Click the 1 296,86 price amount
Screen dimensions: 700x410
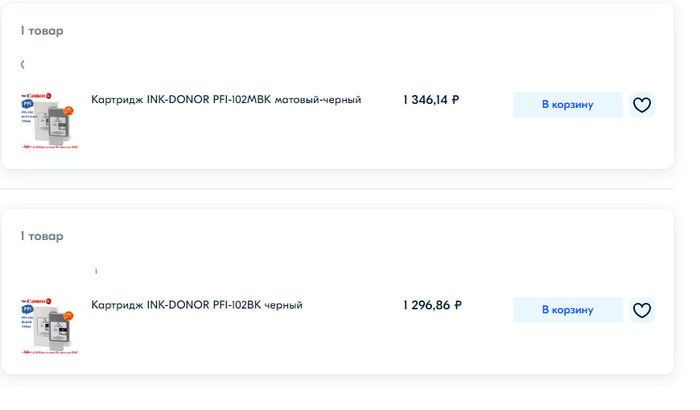click(426, 305)
